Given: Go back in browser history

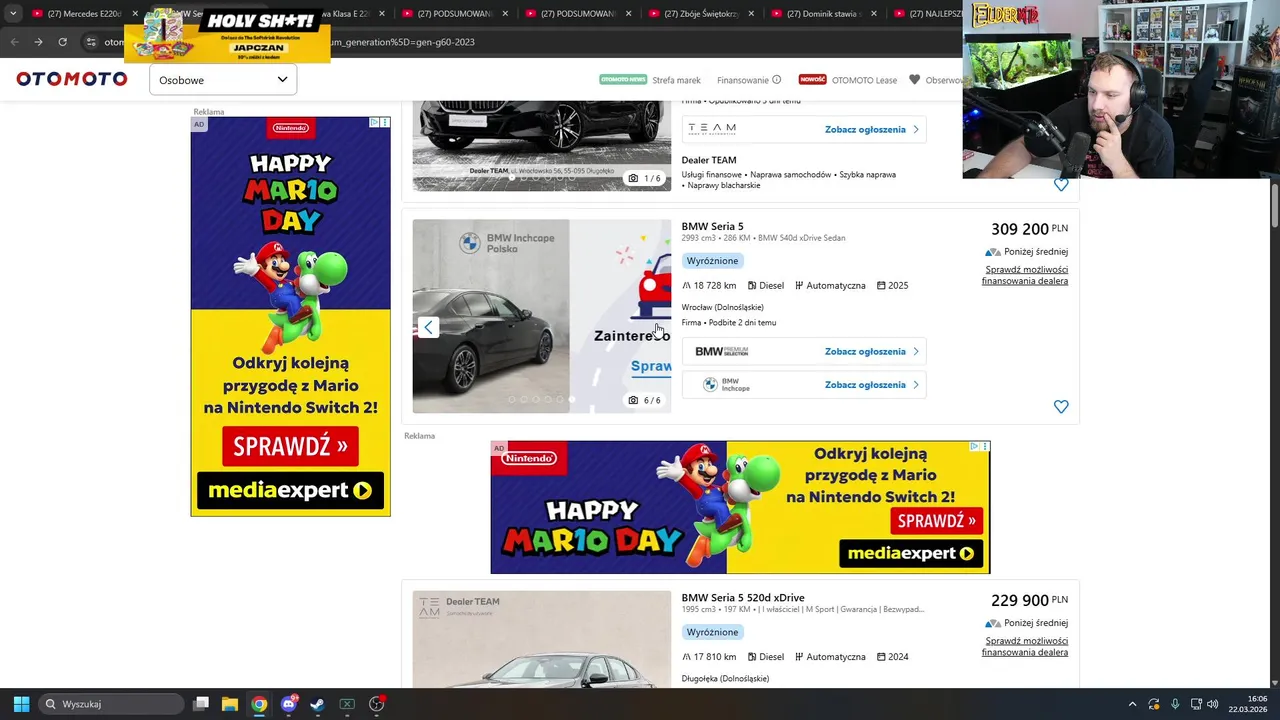Looking at the screenshot, I should pos(14,42).
